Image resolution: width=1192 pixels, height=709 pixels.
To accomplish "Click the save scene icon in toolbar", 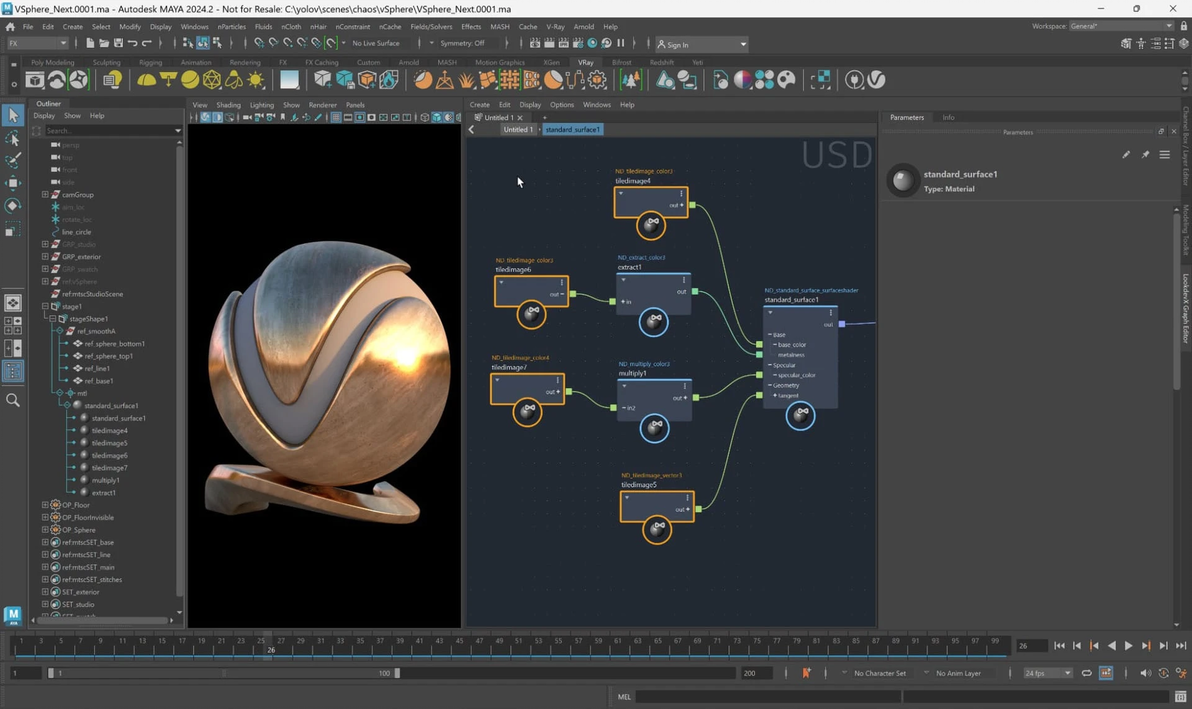I will coord(118,43).
